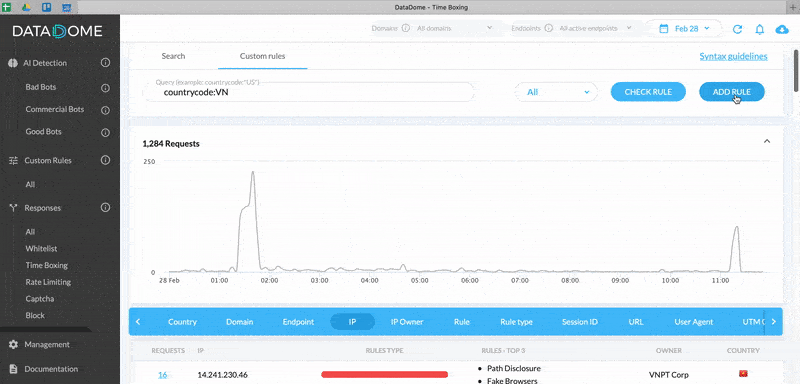
Task: Open Good Bots in the sidebar
Action: point(43,132)
